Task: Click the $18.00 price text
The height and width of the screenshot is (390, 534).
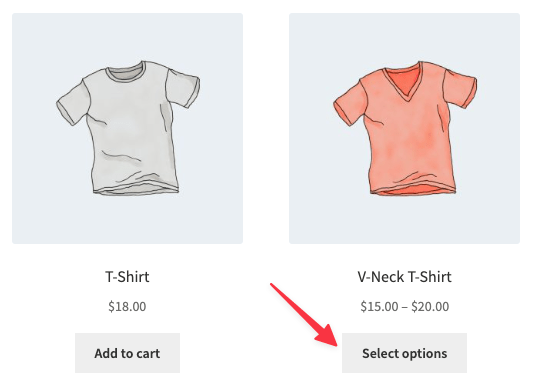Action: [x=127, y=306]
